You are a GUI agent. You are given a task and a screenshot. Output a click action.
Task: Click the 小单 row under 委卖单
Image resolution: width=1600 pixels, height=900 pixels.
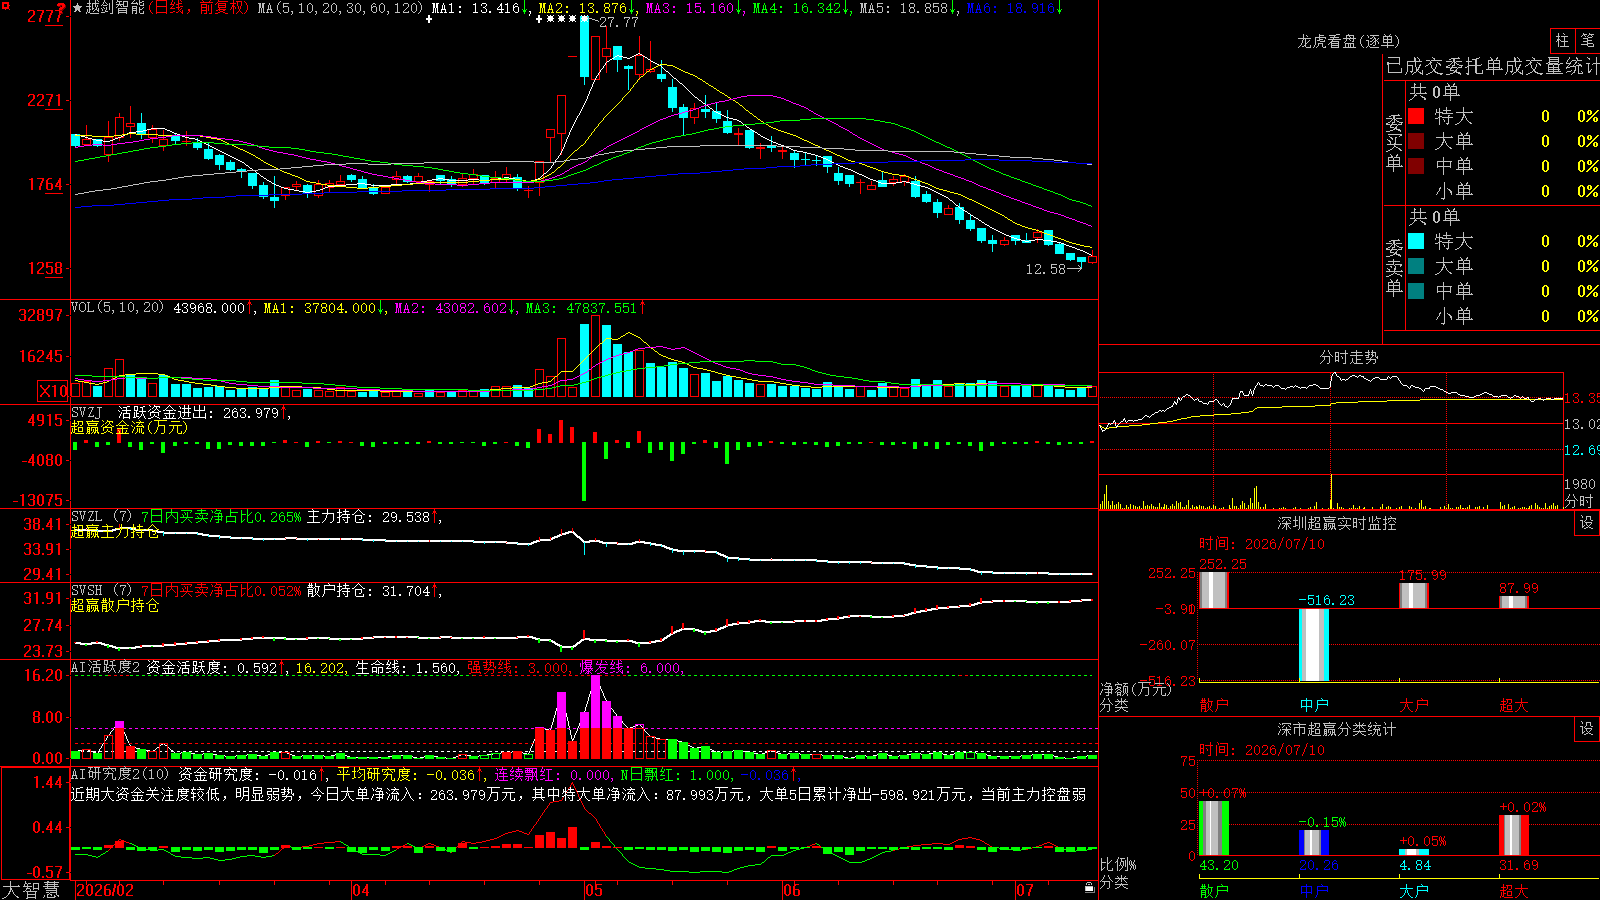pos(1503,316)
